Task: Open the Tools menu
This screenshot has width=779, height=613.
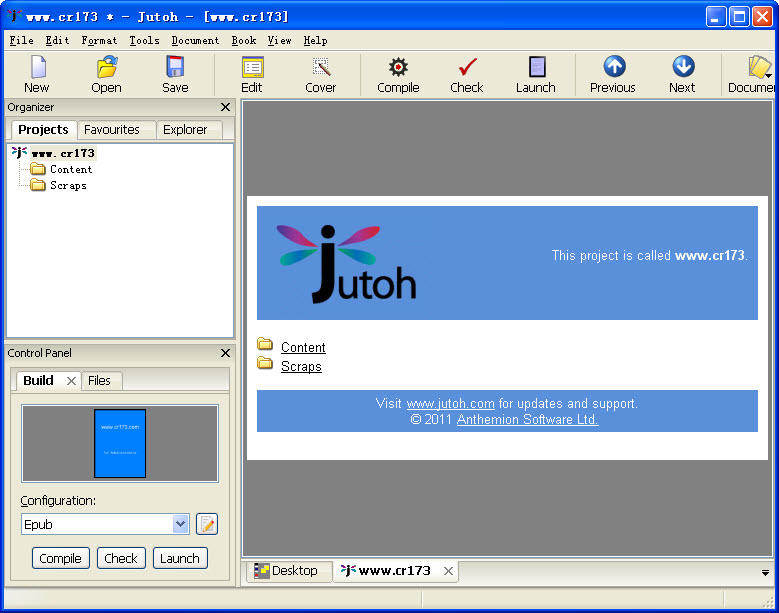Action: [x=145, y=40]
